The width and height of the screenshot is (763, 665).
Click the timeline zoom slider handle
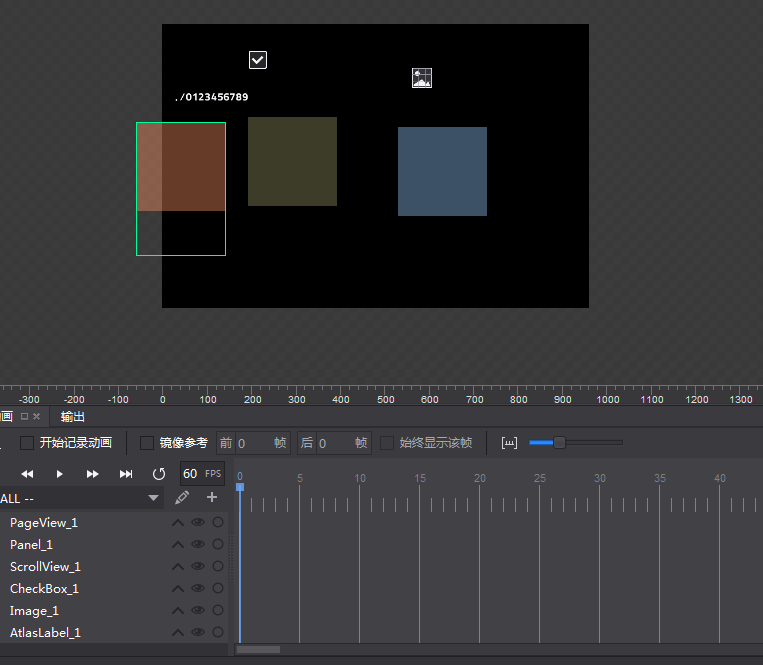point(559,443)
